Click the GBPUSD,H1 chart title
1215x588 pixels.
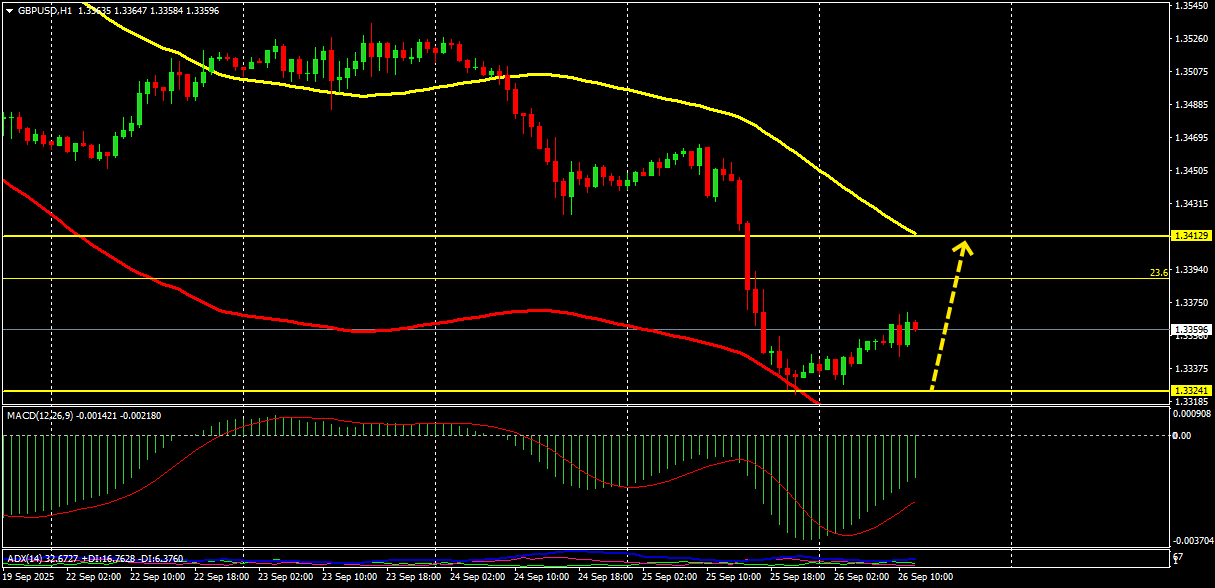coord(45,10)
